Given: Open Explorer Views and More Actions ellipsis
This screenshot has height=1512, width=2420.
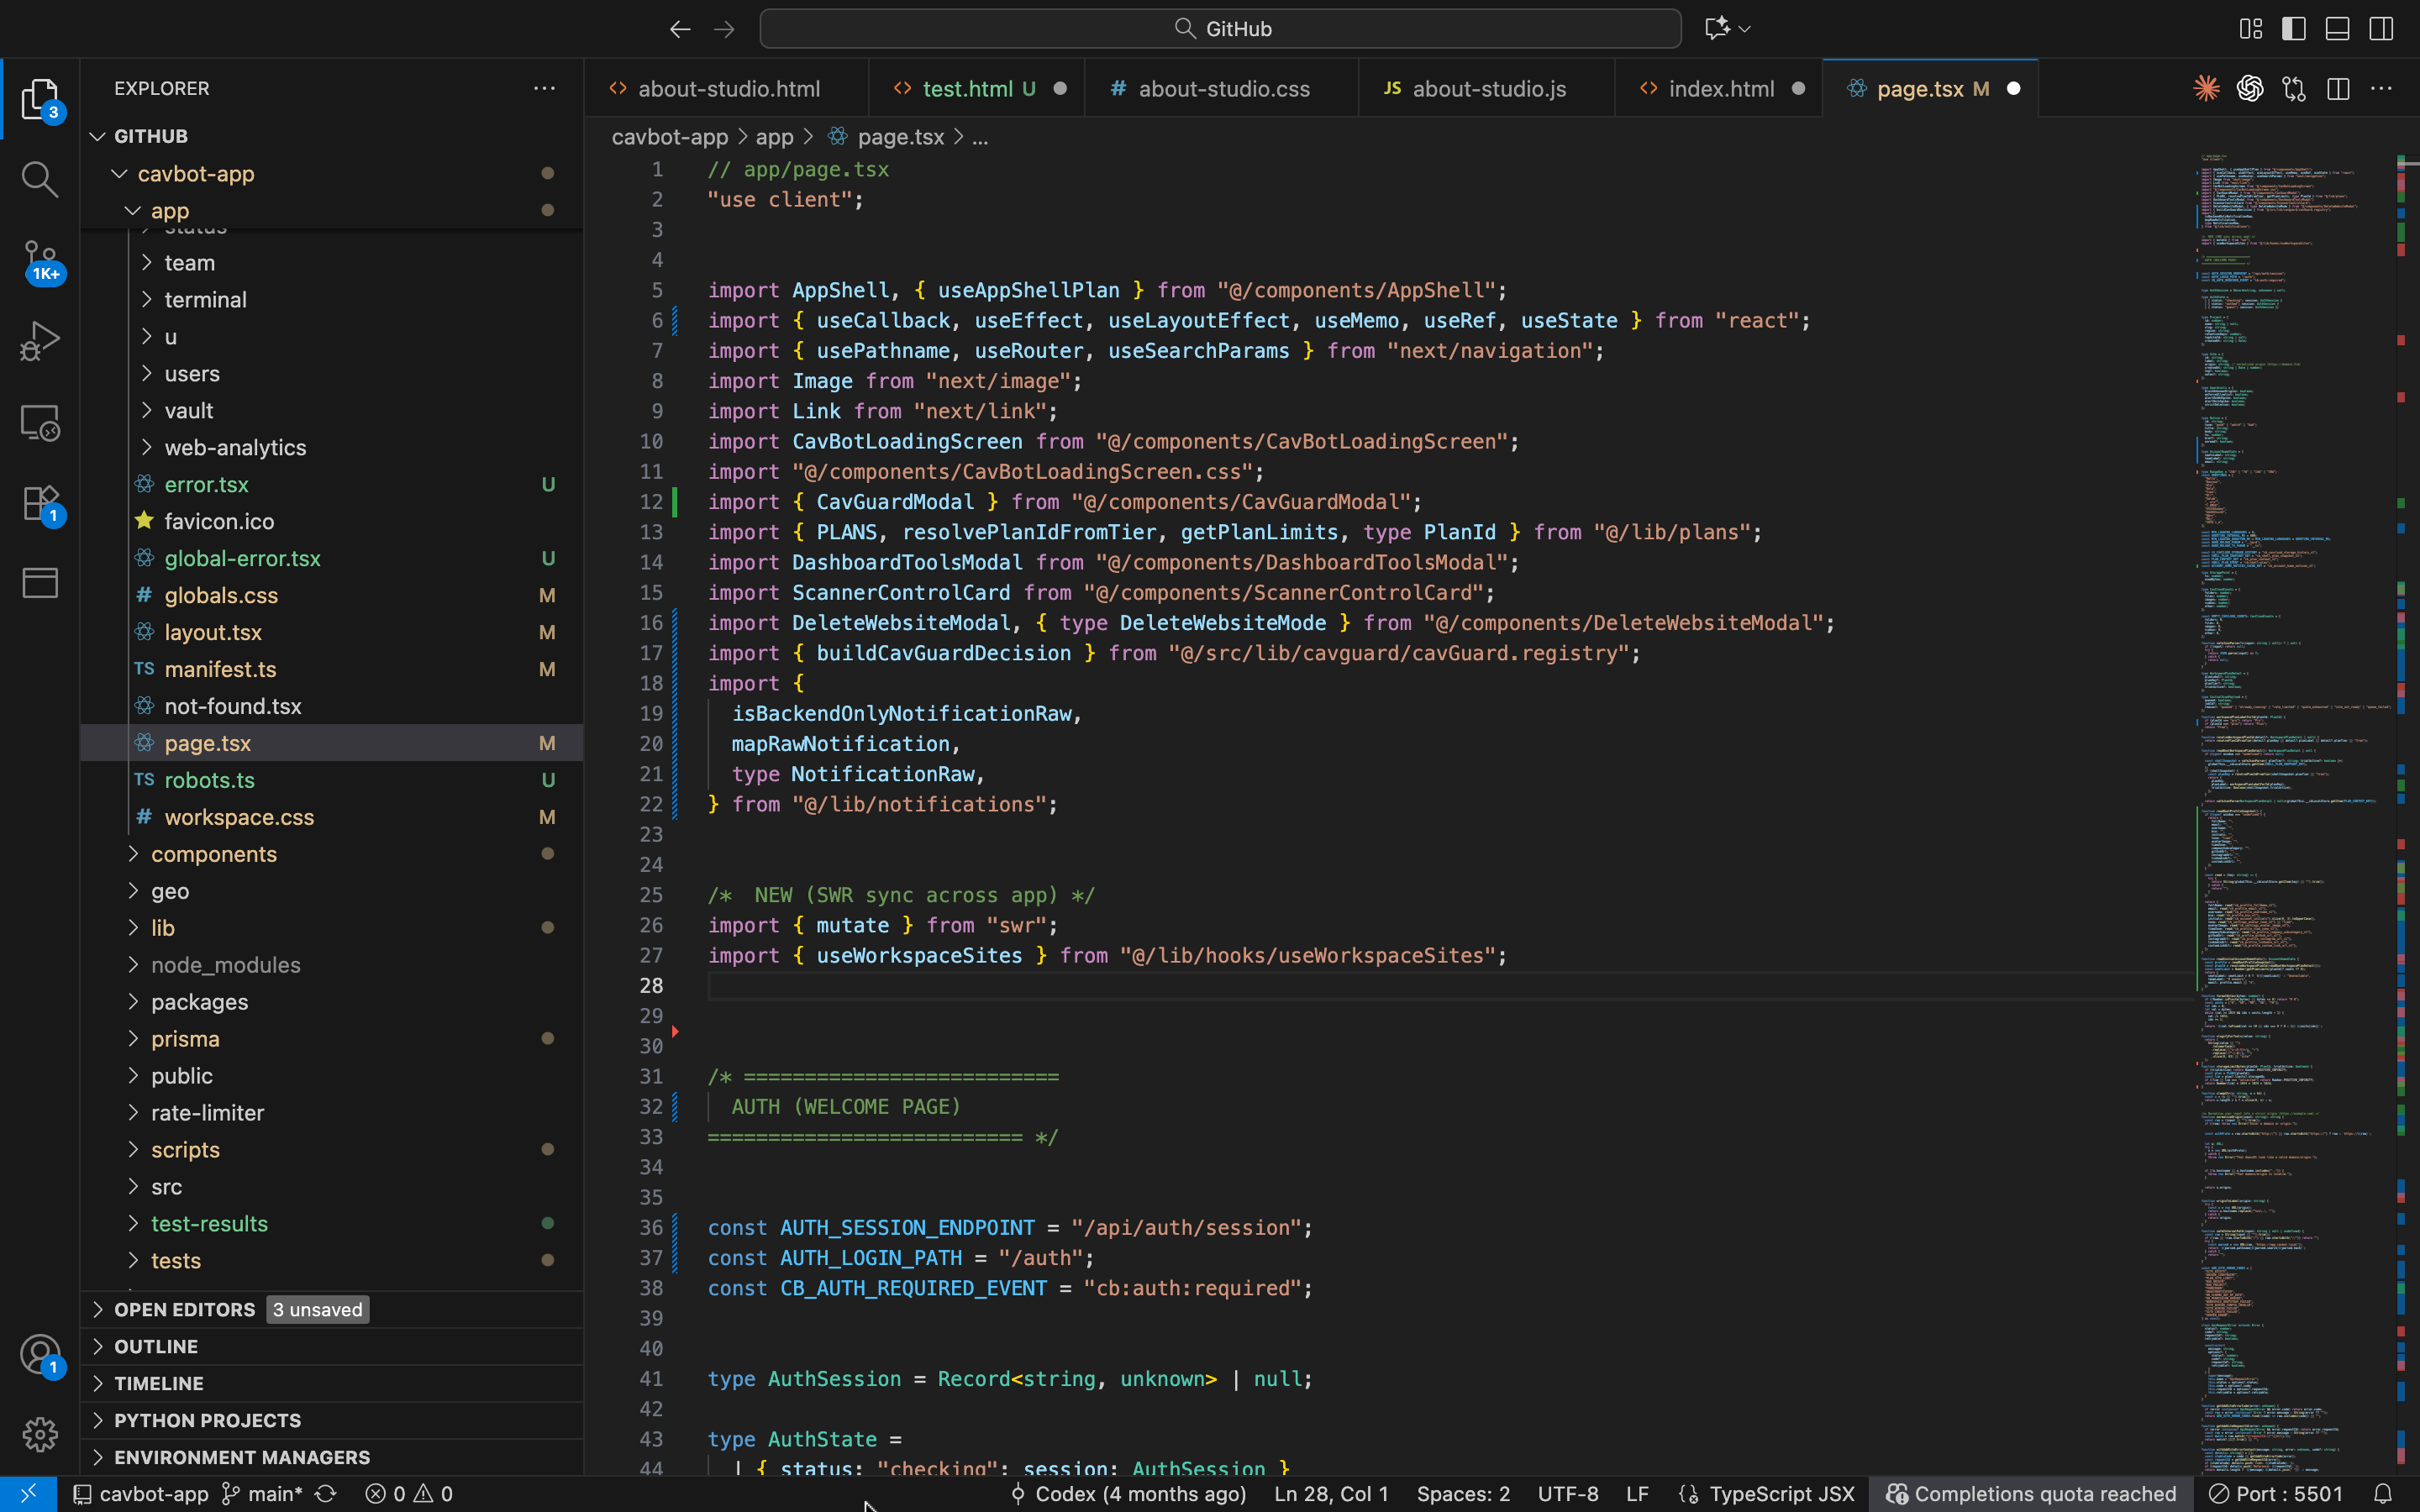Looking at the screenshot, I should pos(544,88).
